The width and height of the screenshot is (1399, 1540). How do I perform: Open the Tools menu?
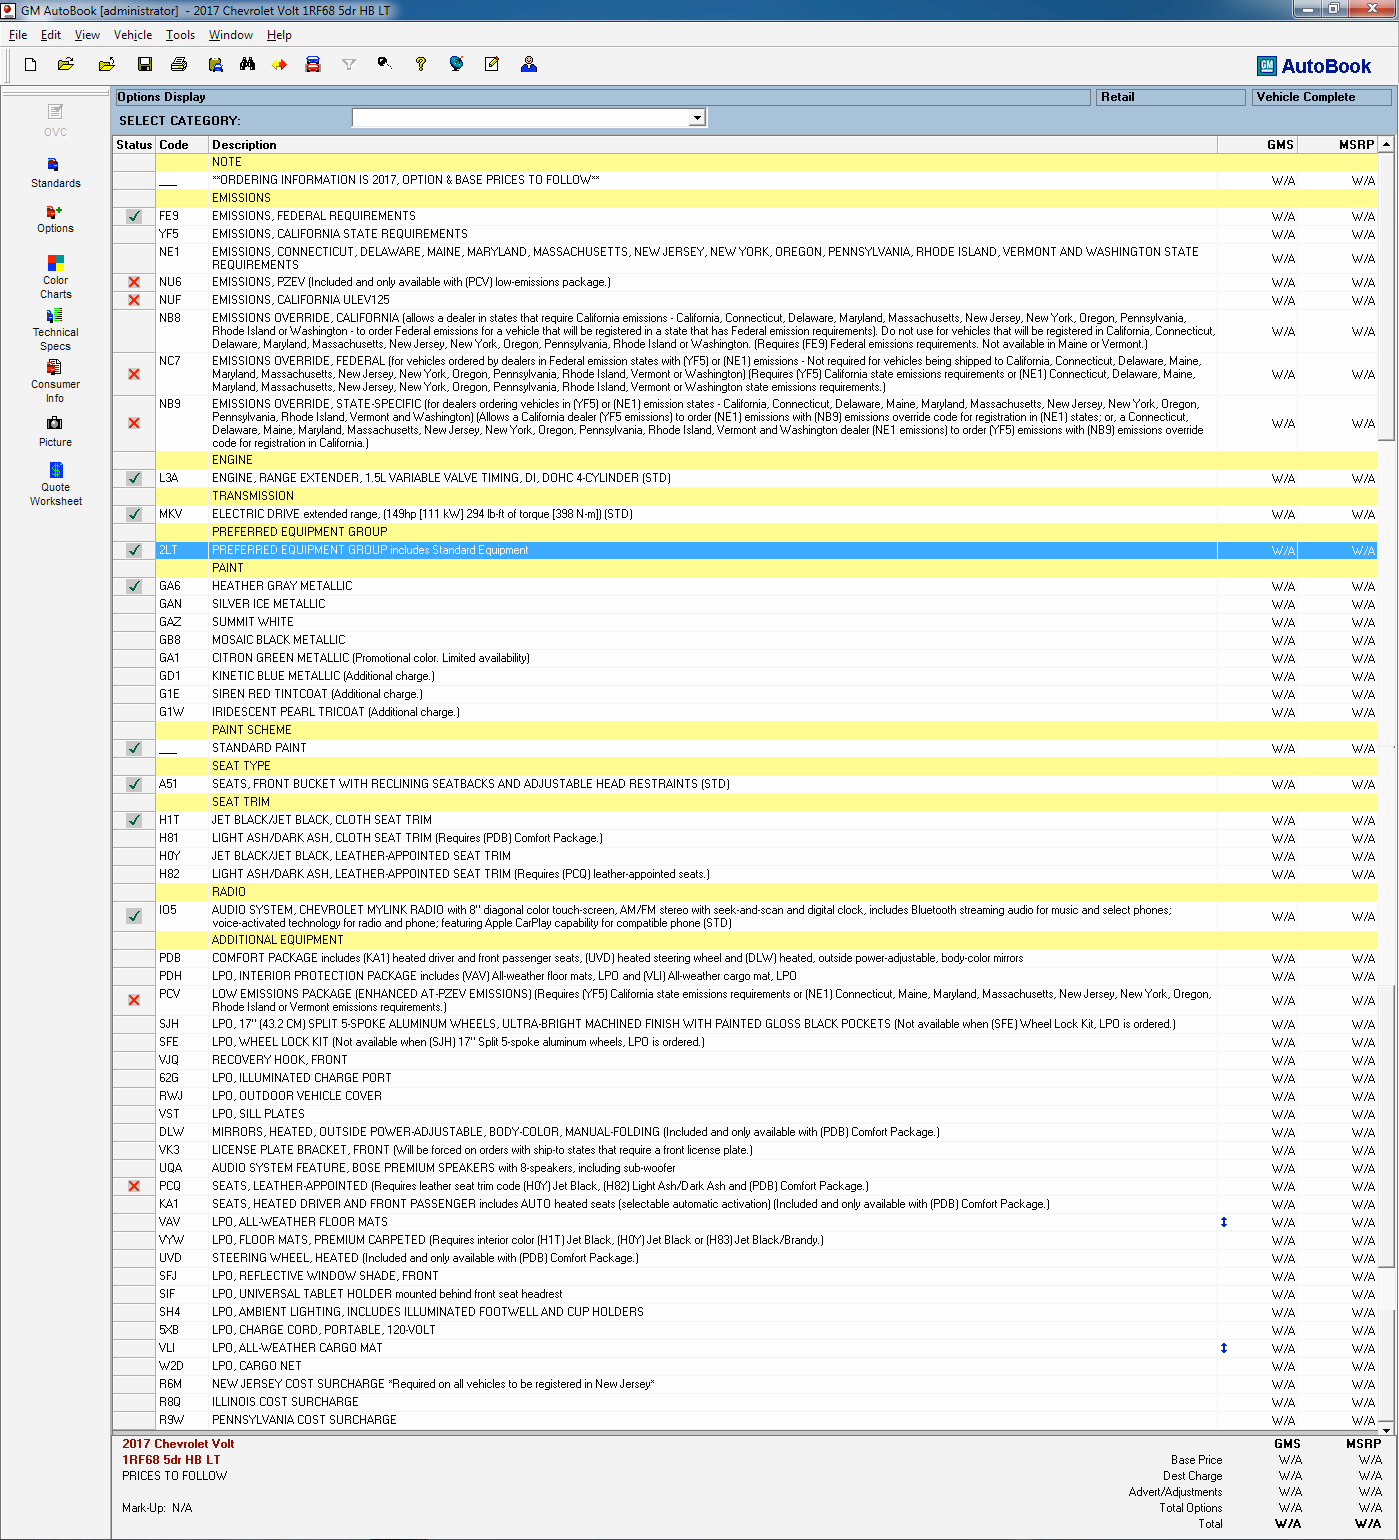click(x=180, y=35)
